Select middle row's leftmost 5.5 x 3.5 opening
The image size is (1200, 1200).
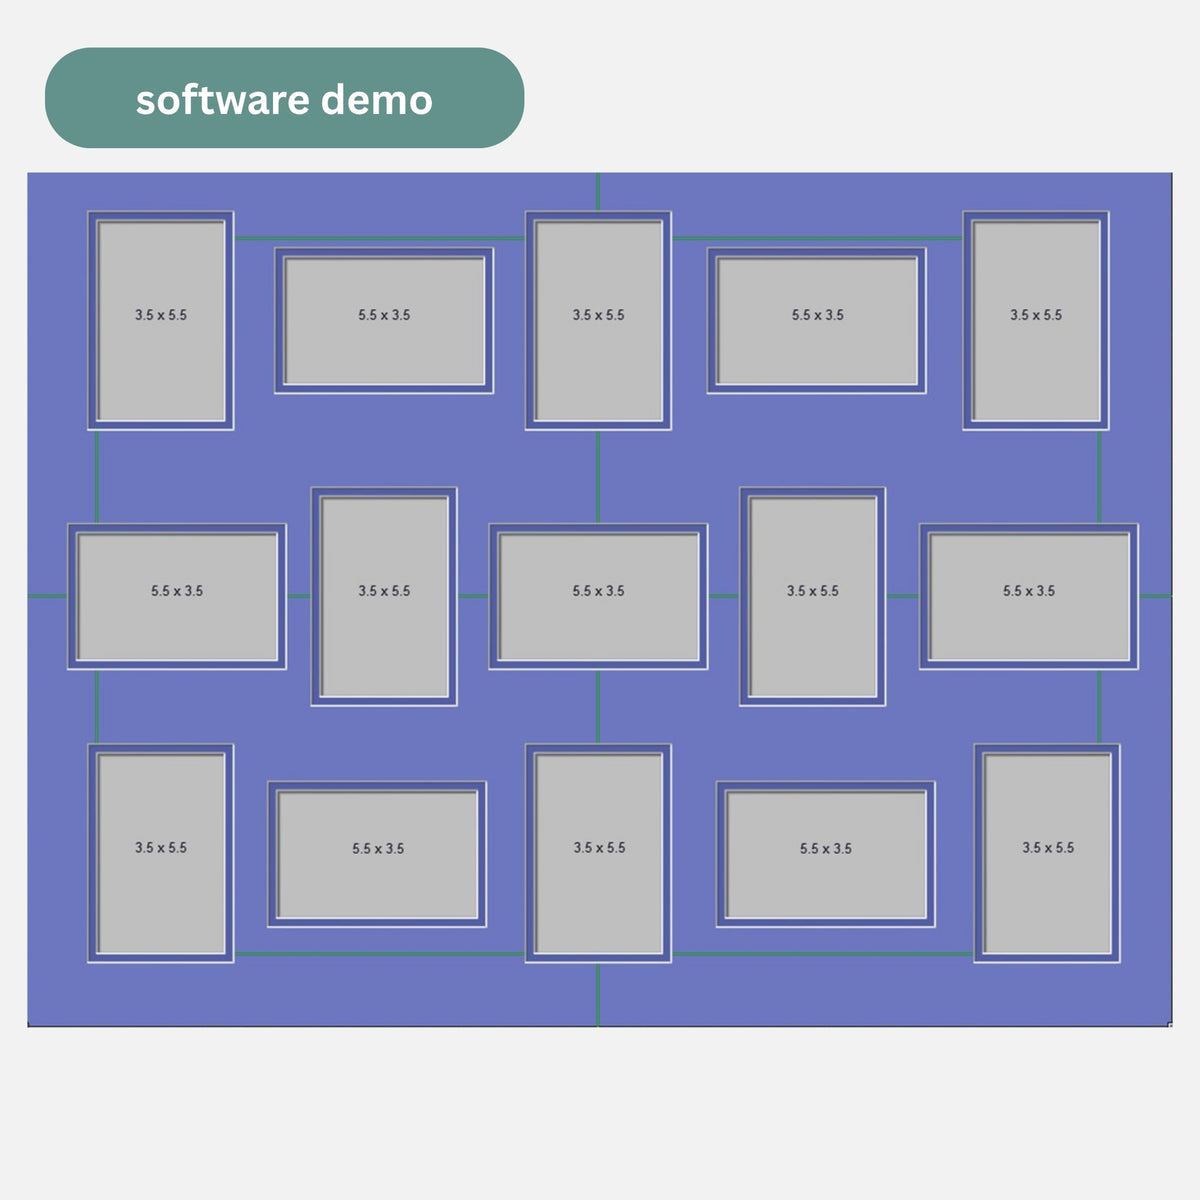click(177, 597)
